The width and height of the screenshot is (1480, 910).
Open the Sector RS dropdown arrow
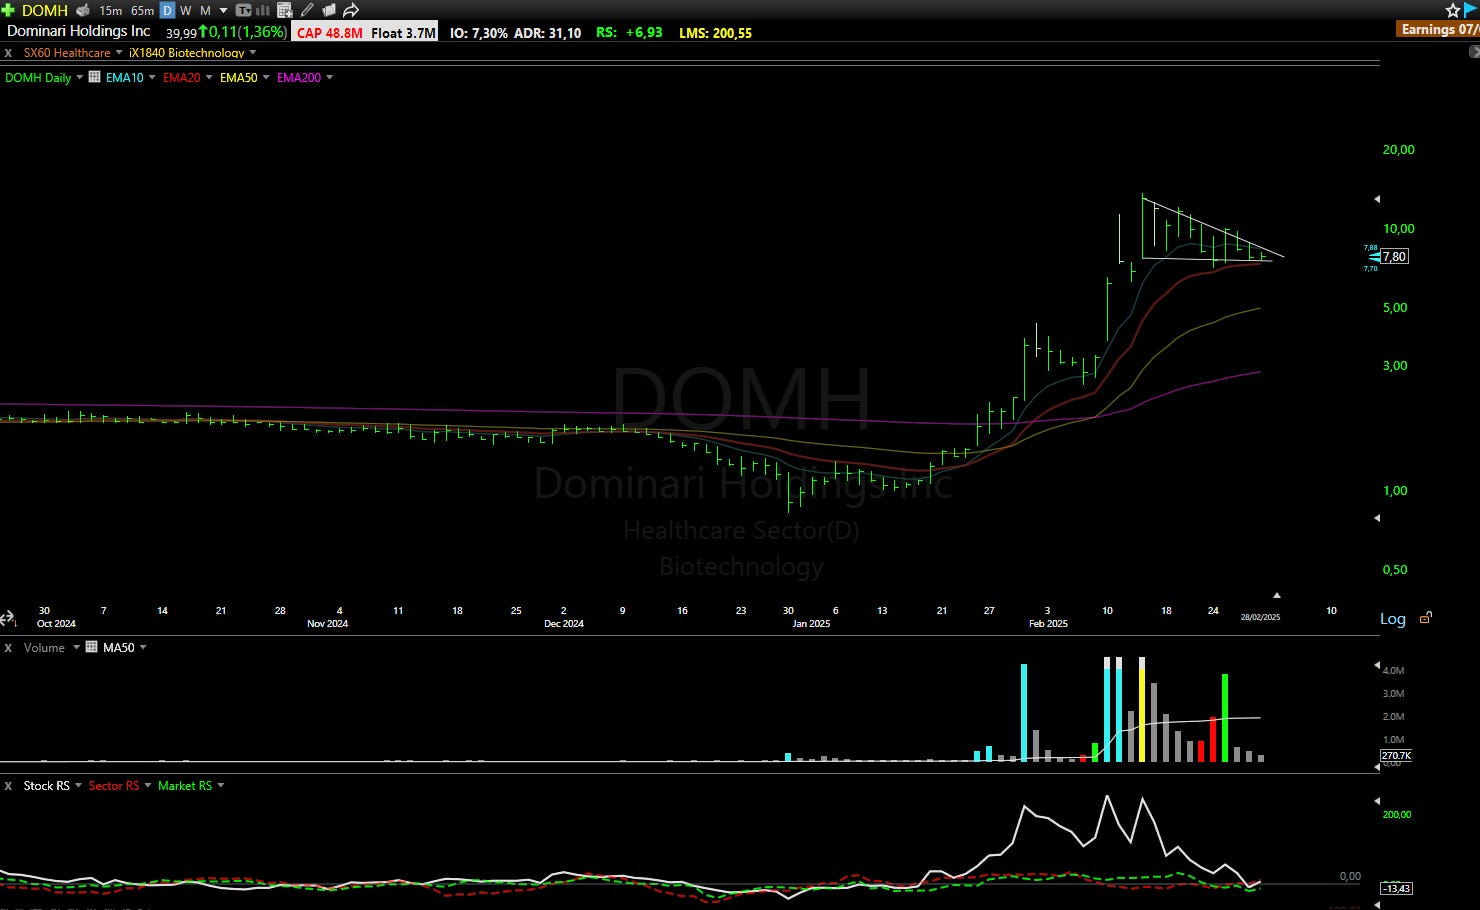(x=148, y=785)
